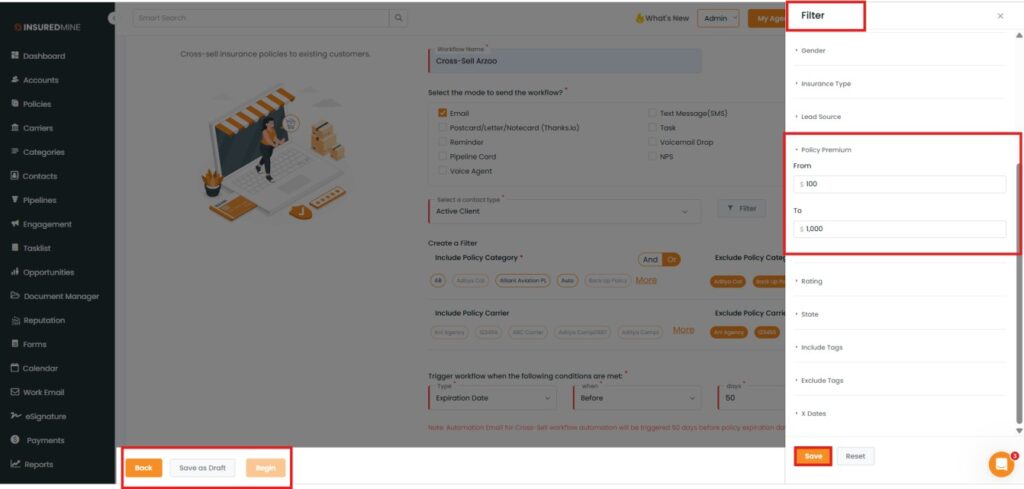Open Document Manager menu item
Viewport: 1024px width, 489px height.
click(x=60, y=296)
